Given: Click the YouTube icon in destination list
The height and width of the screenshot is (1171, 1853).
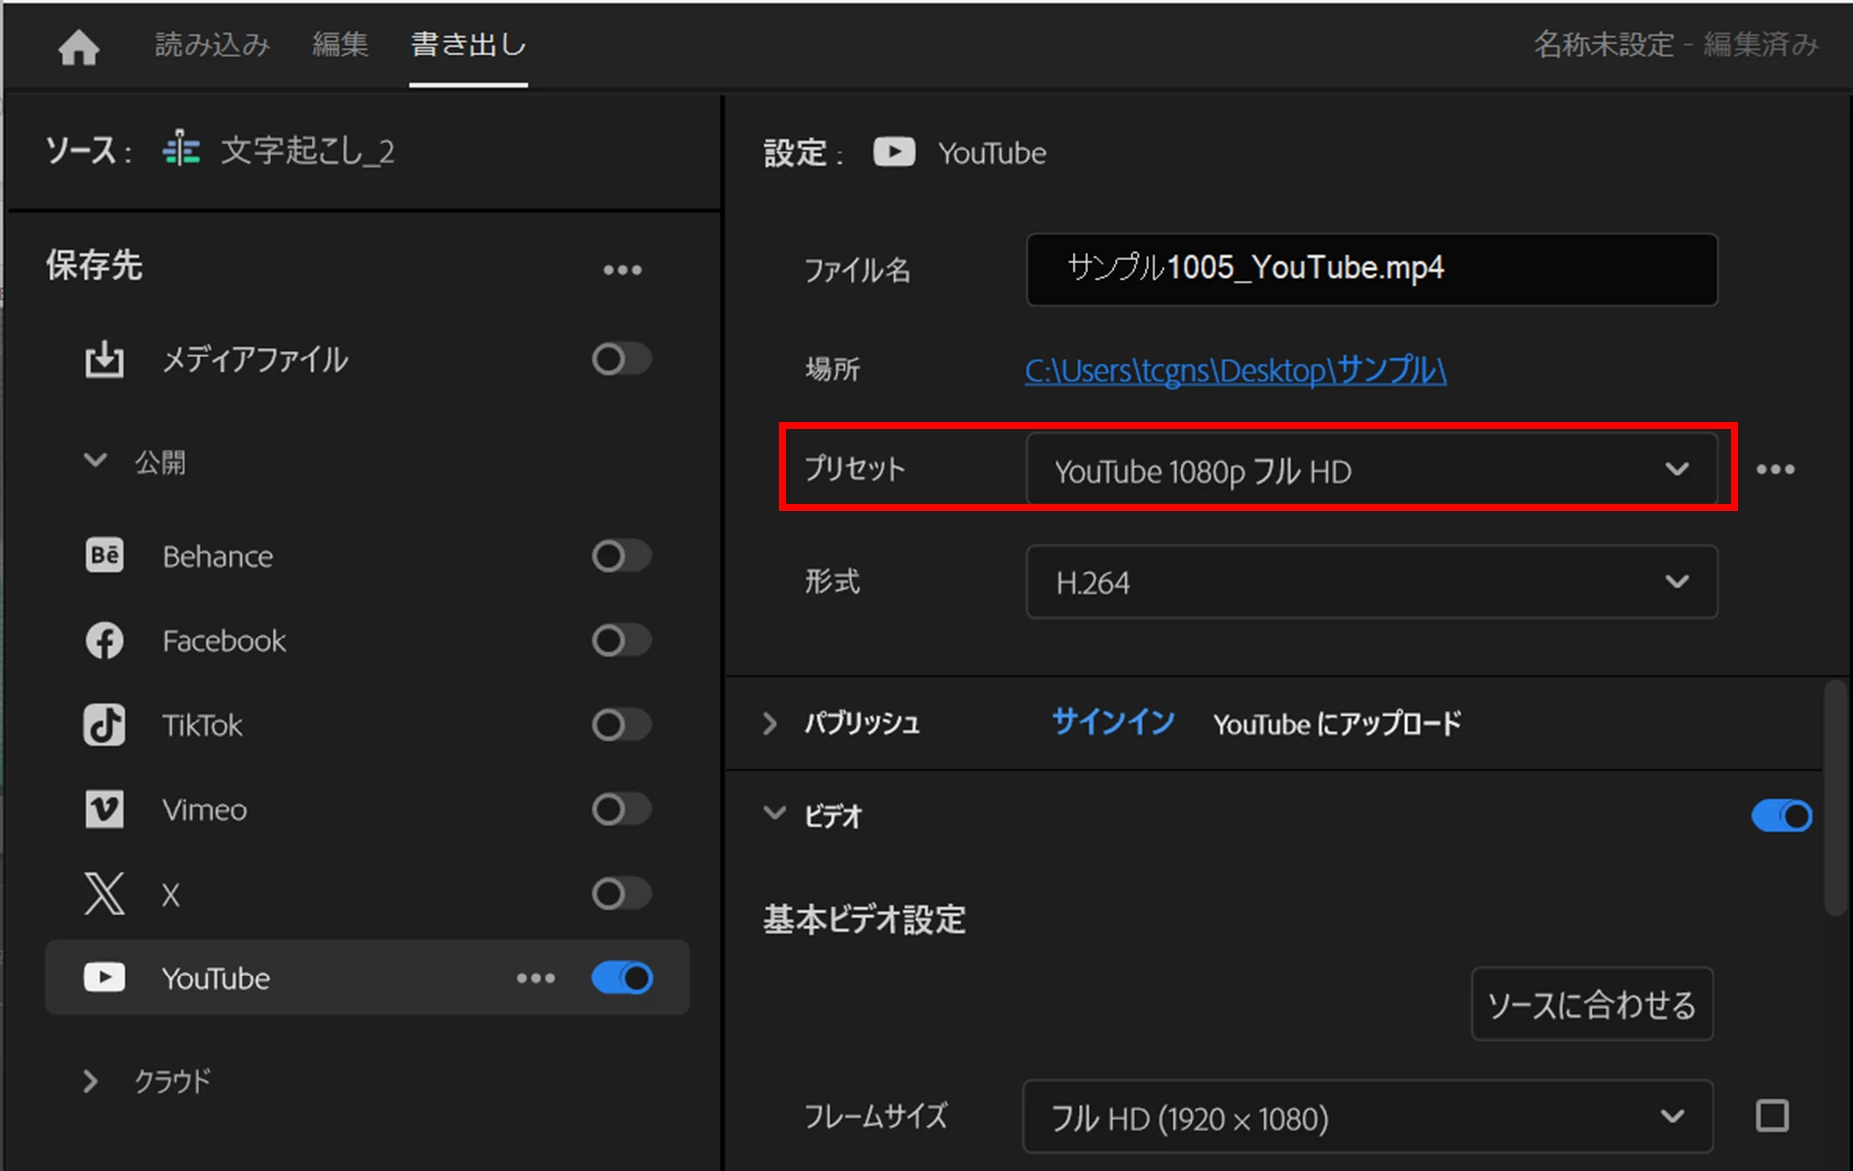Looking at the screenshot, I should [x=104, y=977].
